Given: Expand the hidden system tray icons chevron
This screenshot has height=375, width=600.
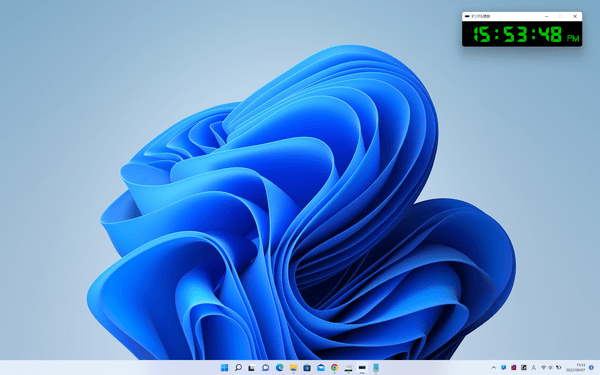Looking at the screenshot, I should point(494,368).
